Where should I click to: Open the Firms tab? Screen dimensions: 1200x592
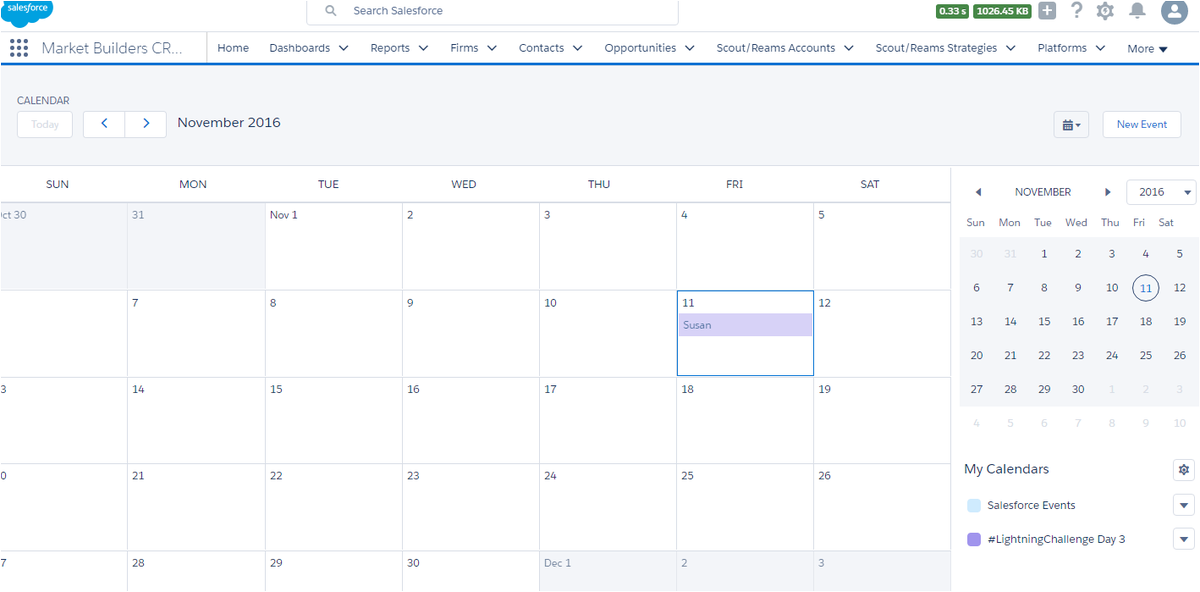[464, 48]
